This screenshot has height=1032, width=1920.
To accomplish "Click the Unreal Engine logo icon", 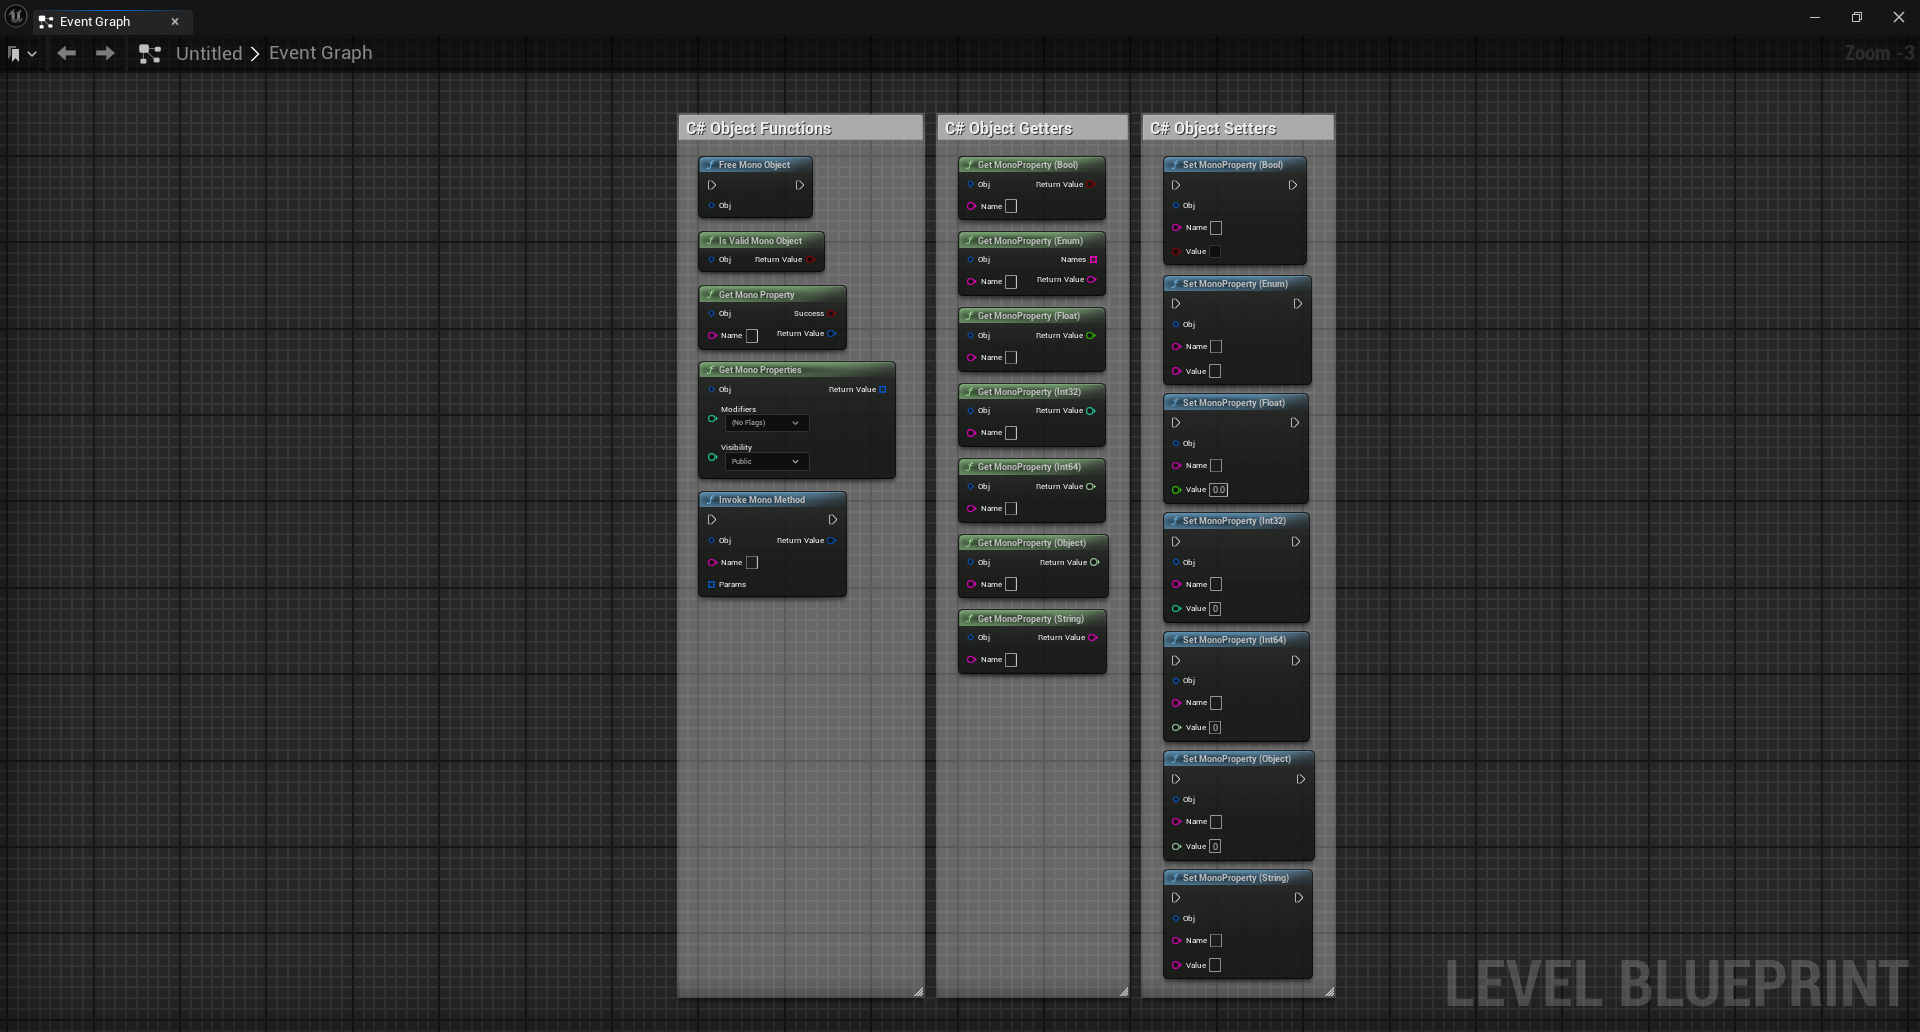I will pos(16,17).
